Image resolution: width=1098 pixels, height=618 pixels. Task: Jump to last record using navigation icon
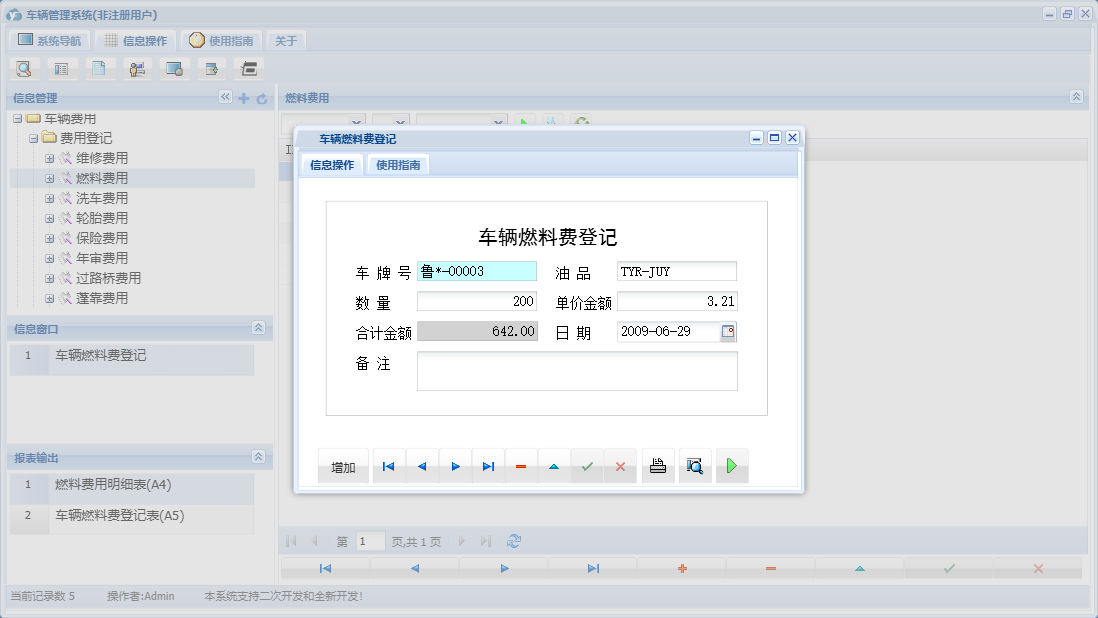coord(488,466)
